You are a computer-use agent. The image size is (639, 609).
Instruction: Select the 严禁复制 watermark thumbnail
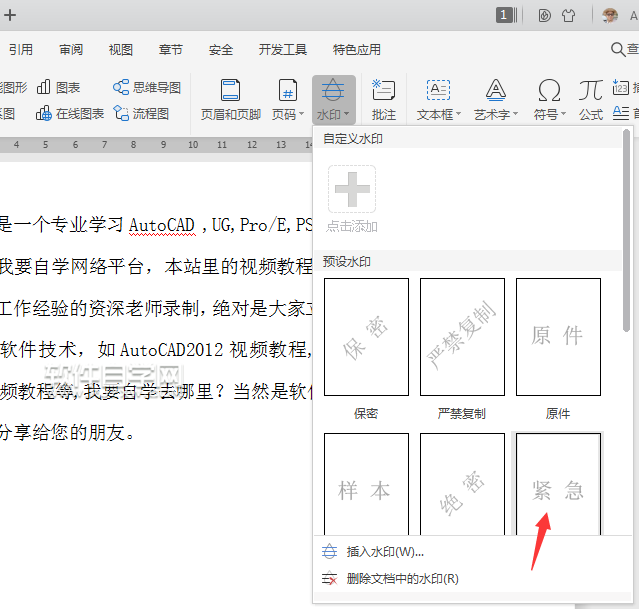(462, 337)
